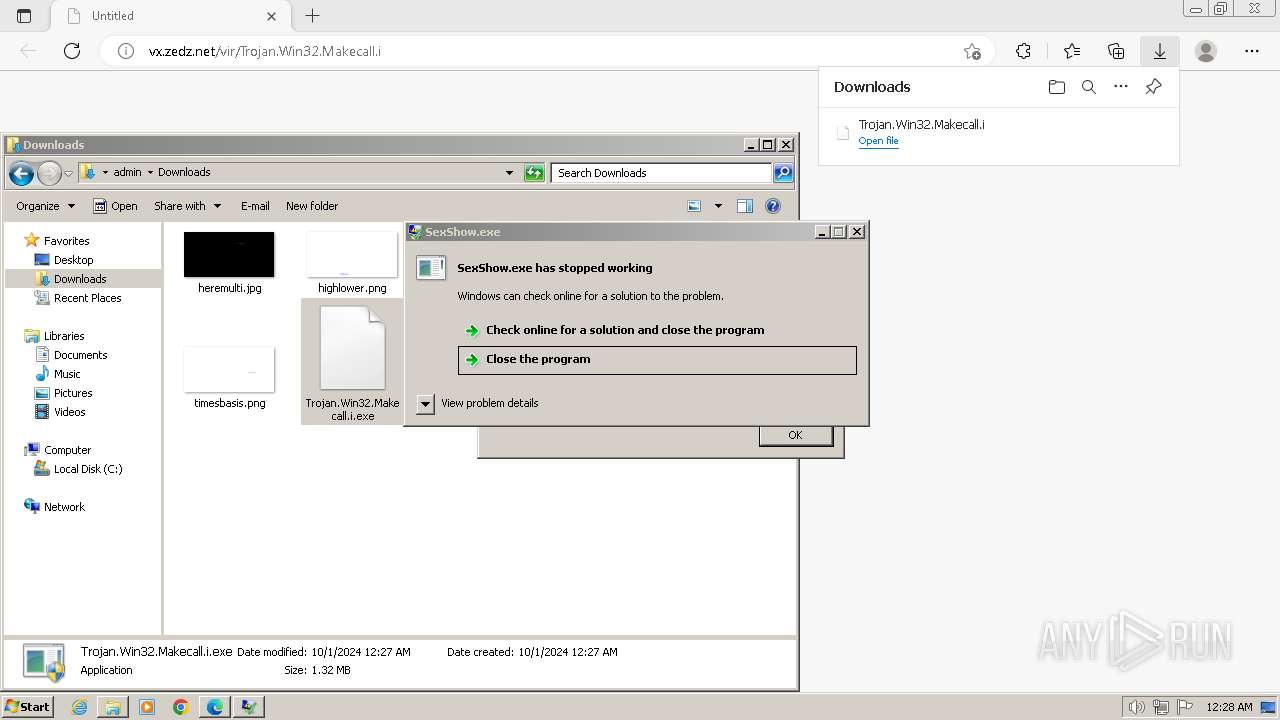
Task: Click admin in Explorer breadcrumb path
Action: tap(127, 172)
